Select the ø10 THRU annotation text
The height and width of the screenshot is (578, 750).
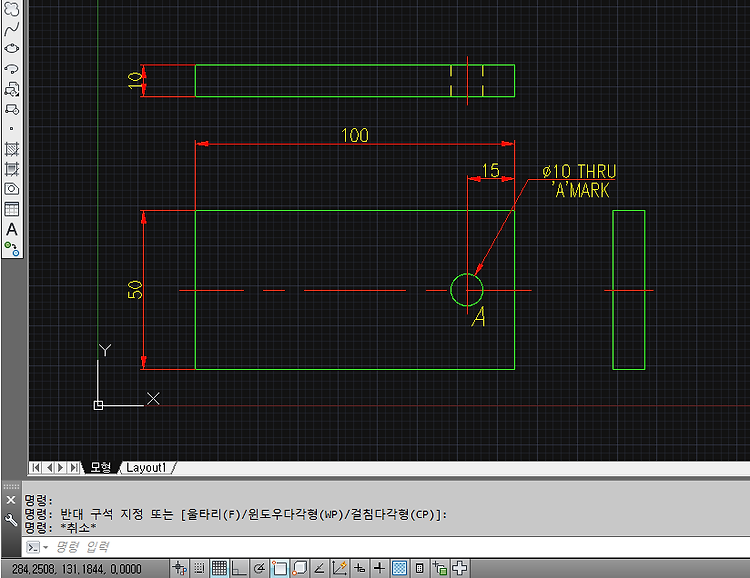579,171
